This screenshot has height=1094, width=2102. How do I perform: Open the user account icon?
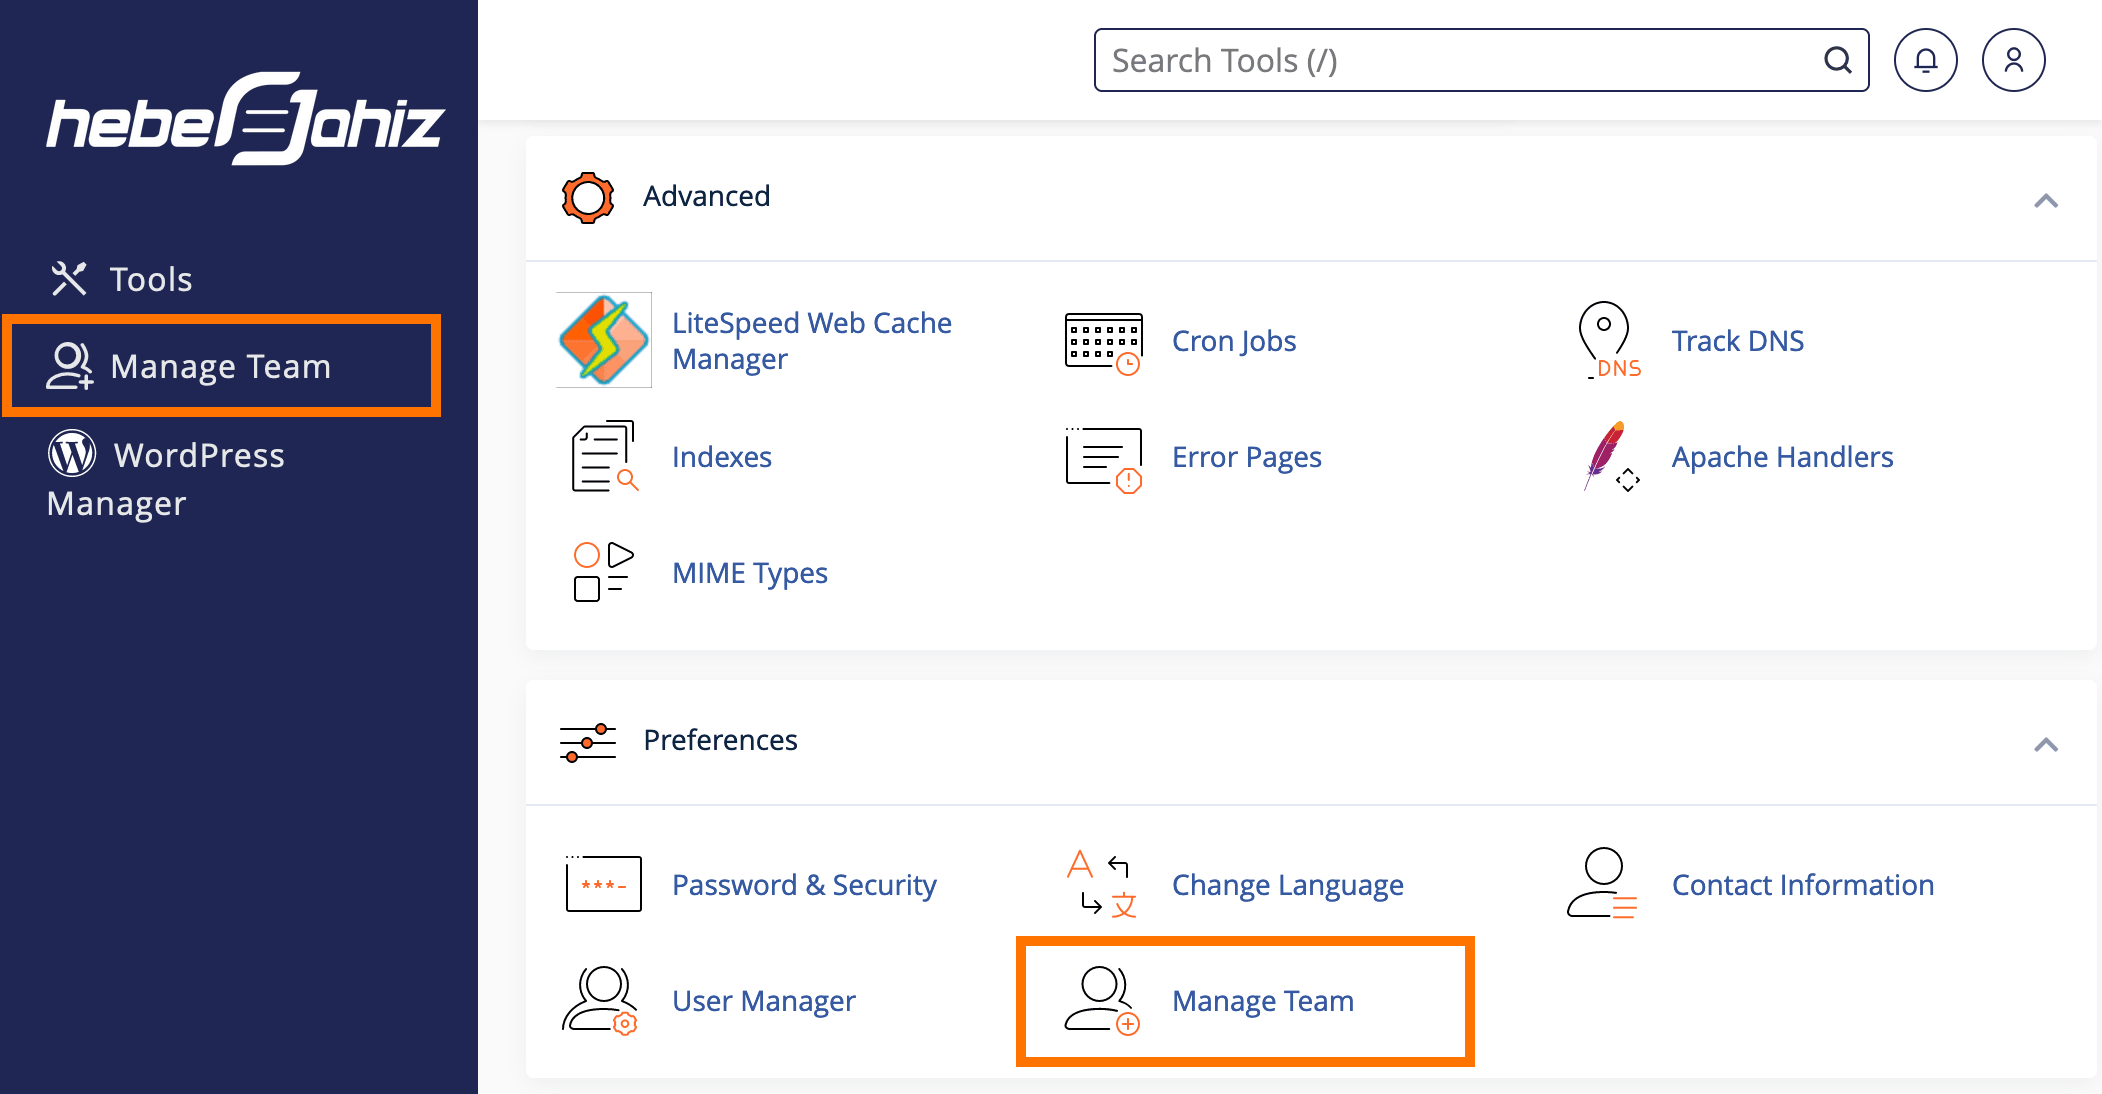pyautogui.click(x=2013, y=60)
